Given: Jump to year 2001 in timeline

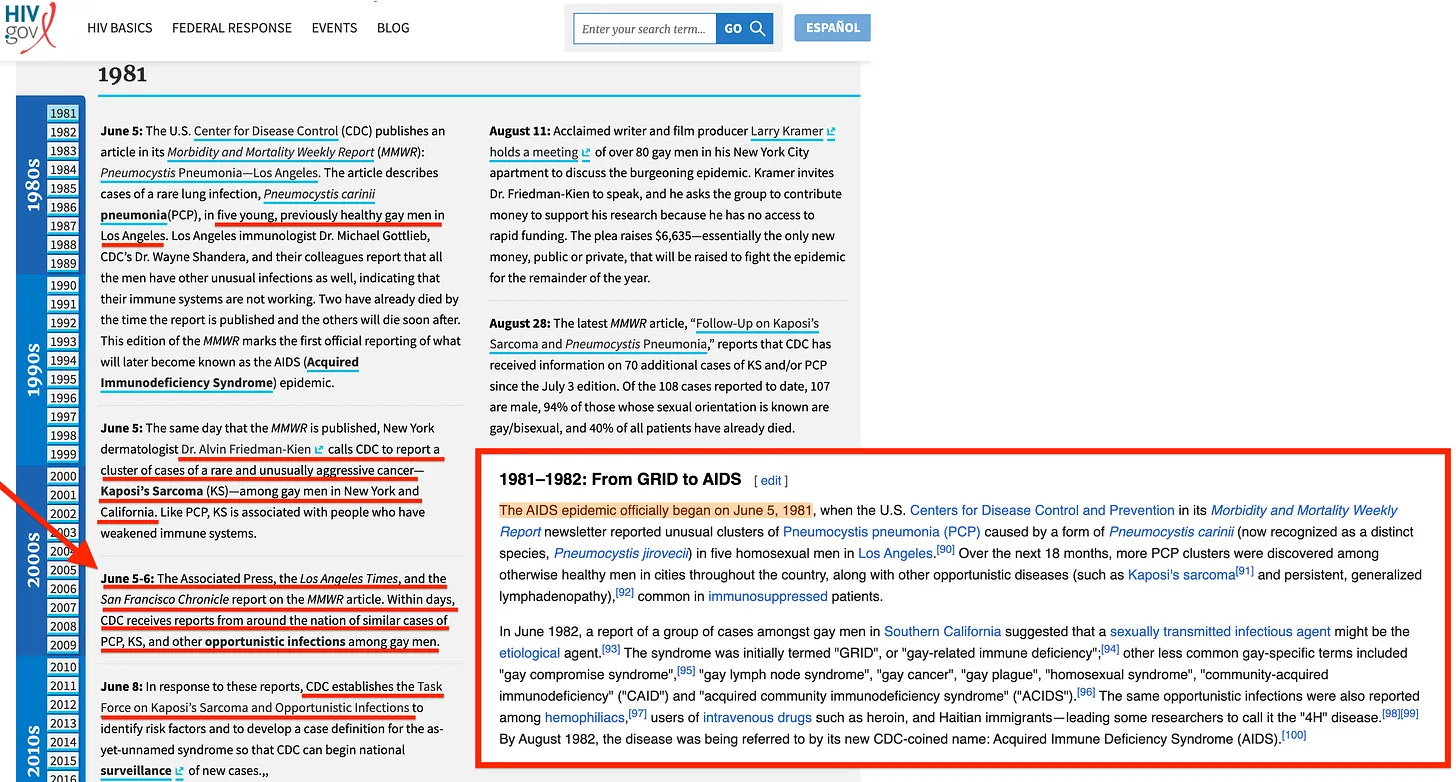Looking at the screenshot, I should pos(63,495).
